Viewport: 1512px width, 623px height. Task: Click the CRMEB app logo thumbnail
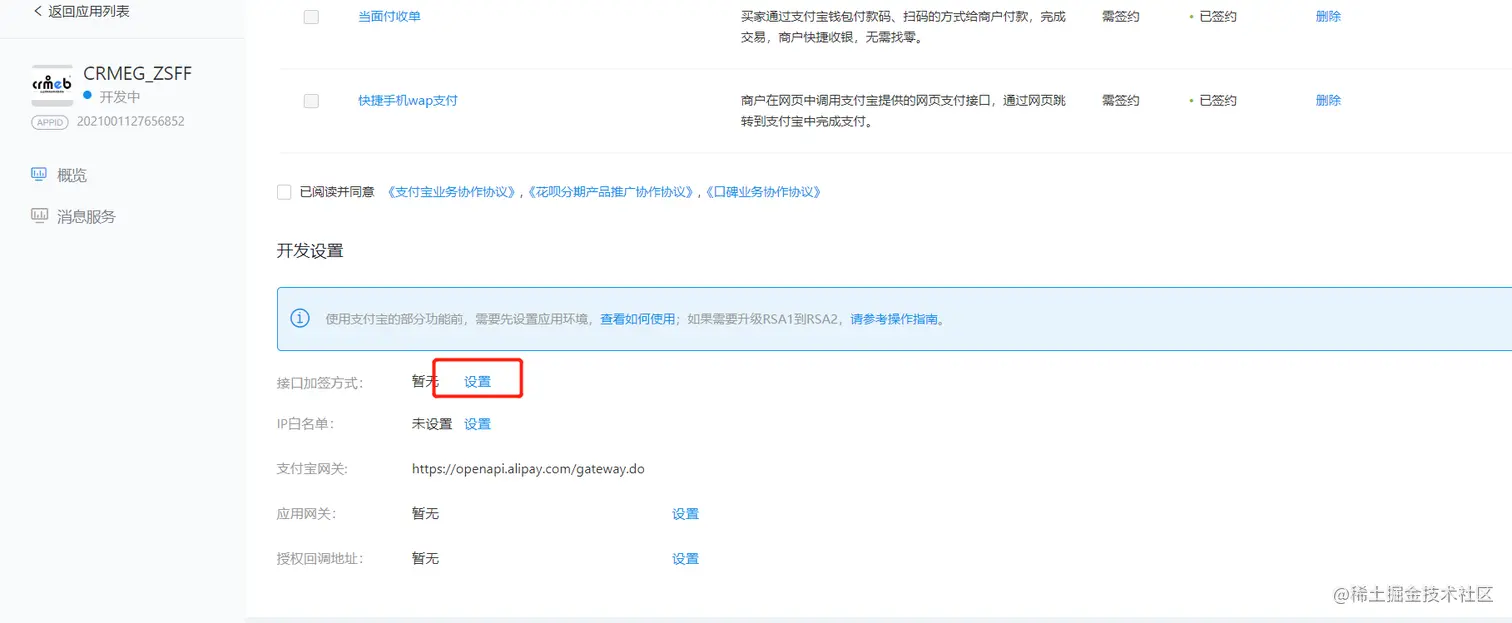click(x=52, y=86)
